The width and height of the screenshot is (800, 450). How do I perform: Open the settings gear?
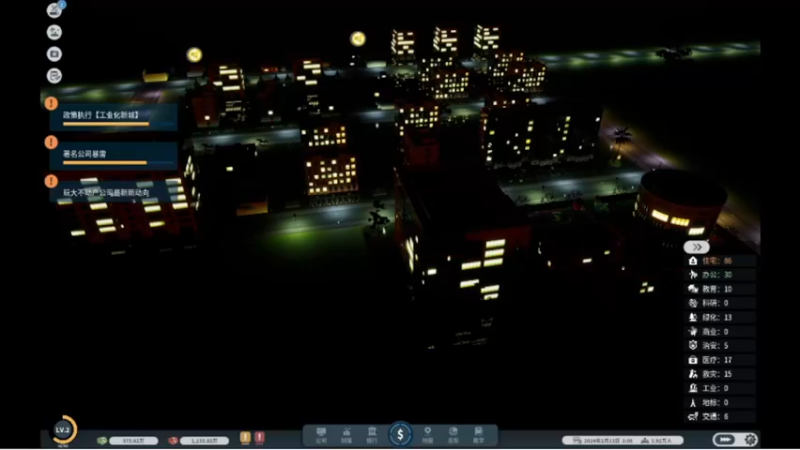coord(751,439)
